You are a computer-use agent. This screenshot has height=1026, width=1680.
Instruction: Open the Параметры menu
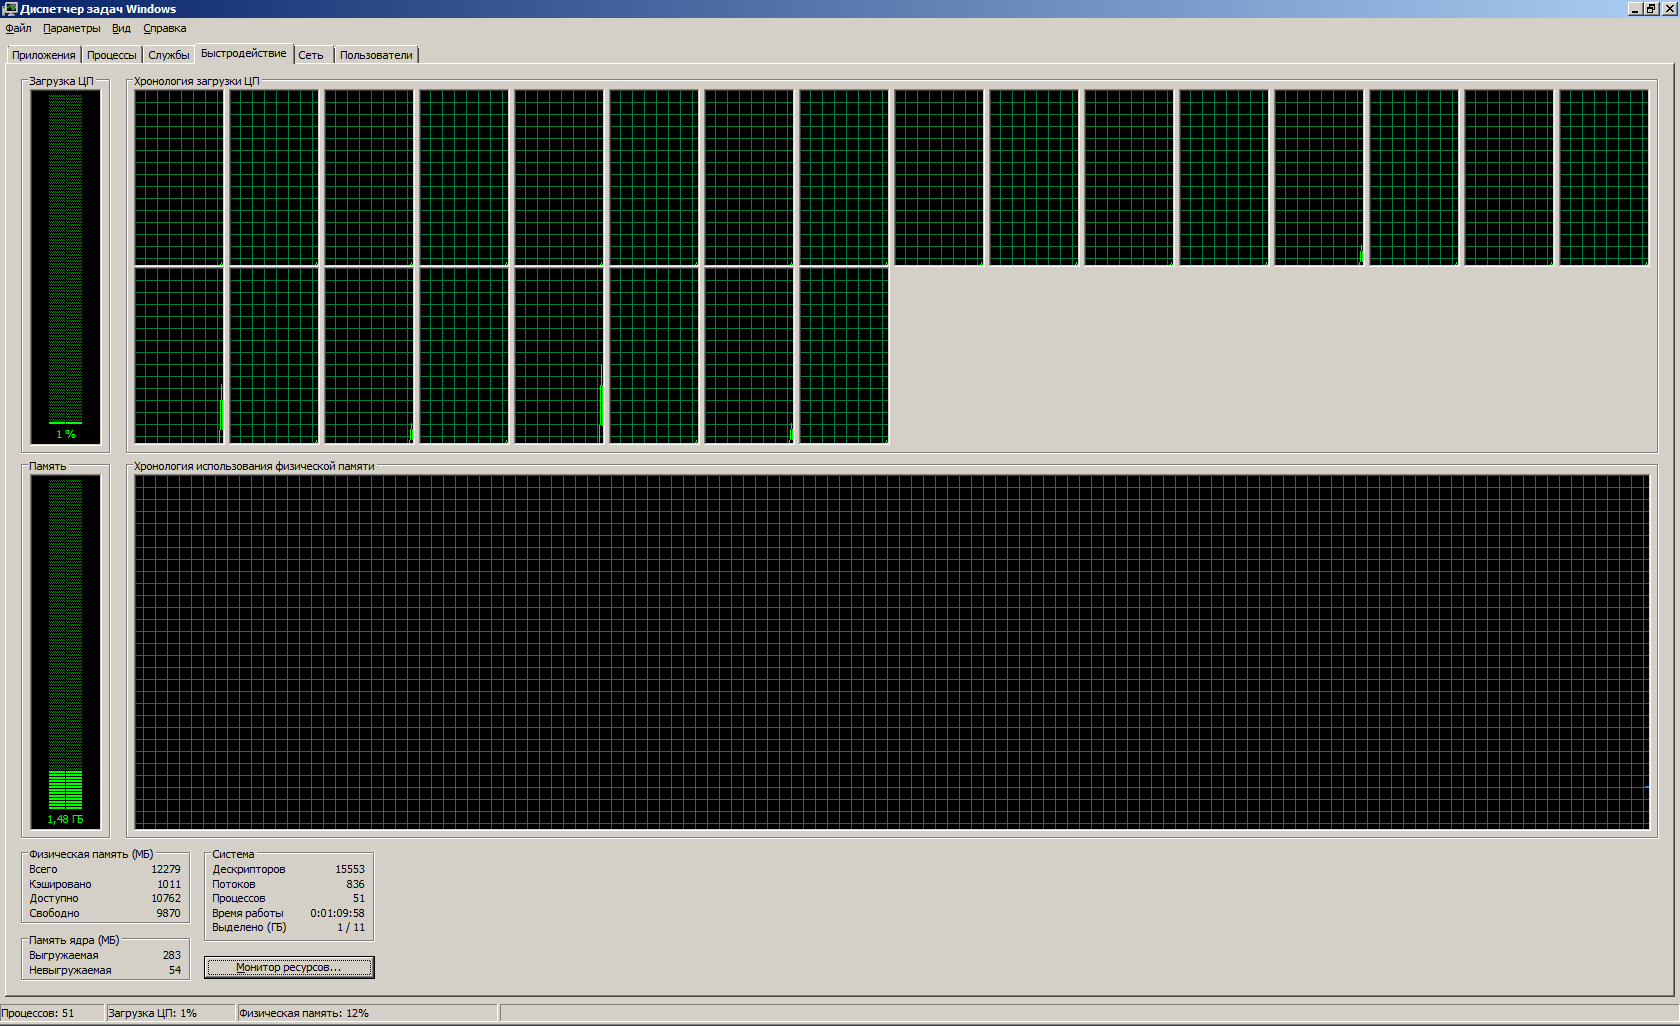point(71,29)
